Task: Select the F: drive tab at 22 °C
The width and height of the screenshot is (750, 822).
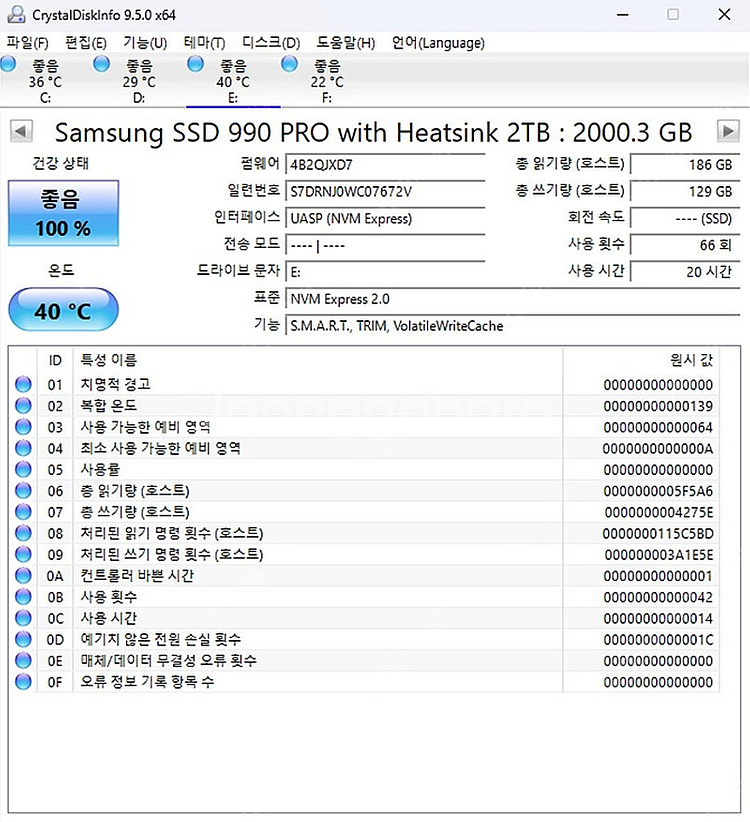Action: tap(327, 81)
